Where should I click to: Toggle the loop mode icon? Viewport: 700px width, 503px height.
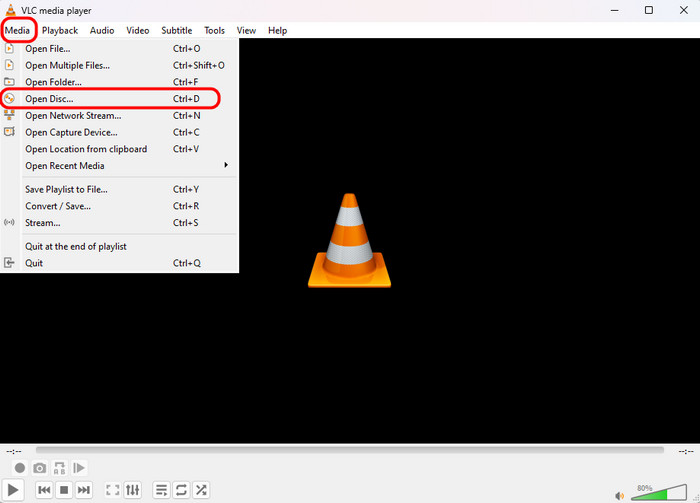(181, 490)
